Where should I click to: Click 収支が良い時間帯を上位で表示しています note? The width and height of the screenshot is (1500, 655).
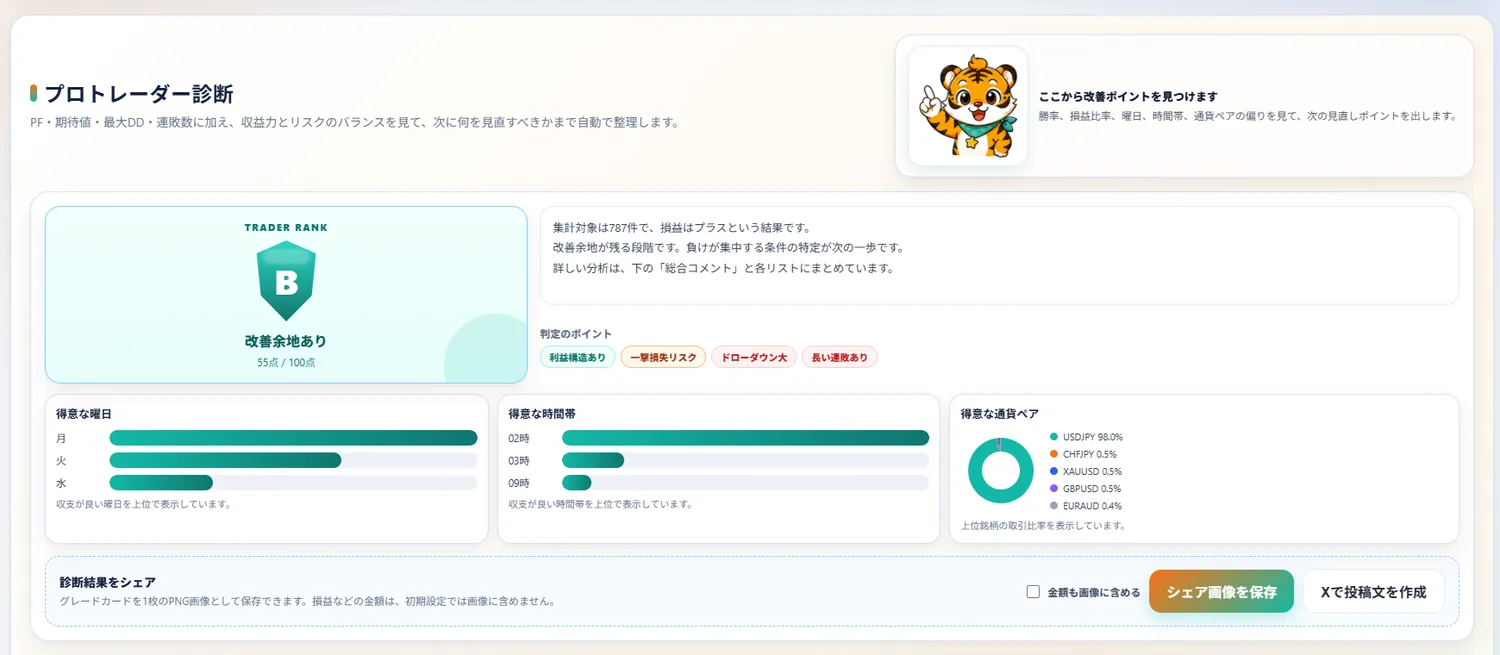coord(600,504)
